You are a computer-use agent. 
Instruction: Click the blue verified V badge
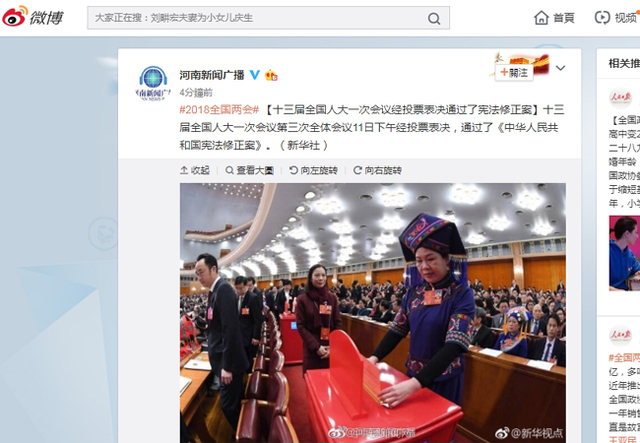tap(255, 75)
